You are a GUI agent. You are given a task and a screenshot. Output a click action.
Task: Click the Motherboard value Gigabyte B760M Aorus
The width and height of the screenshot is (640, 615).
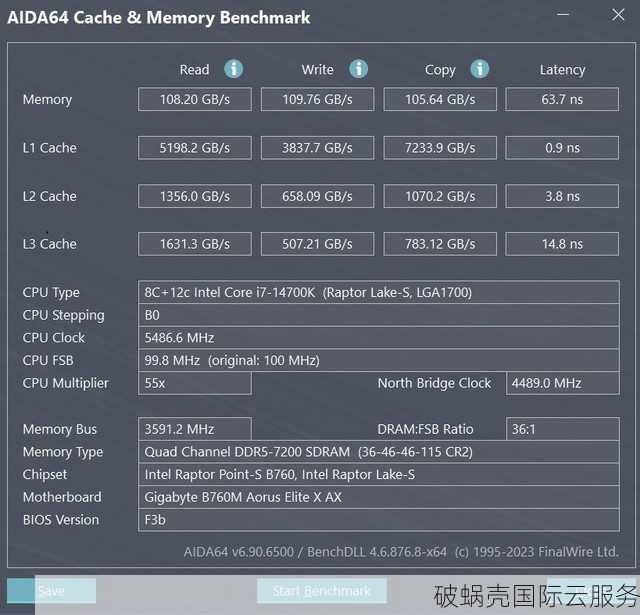[379, 497]
